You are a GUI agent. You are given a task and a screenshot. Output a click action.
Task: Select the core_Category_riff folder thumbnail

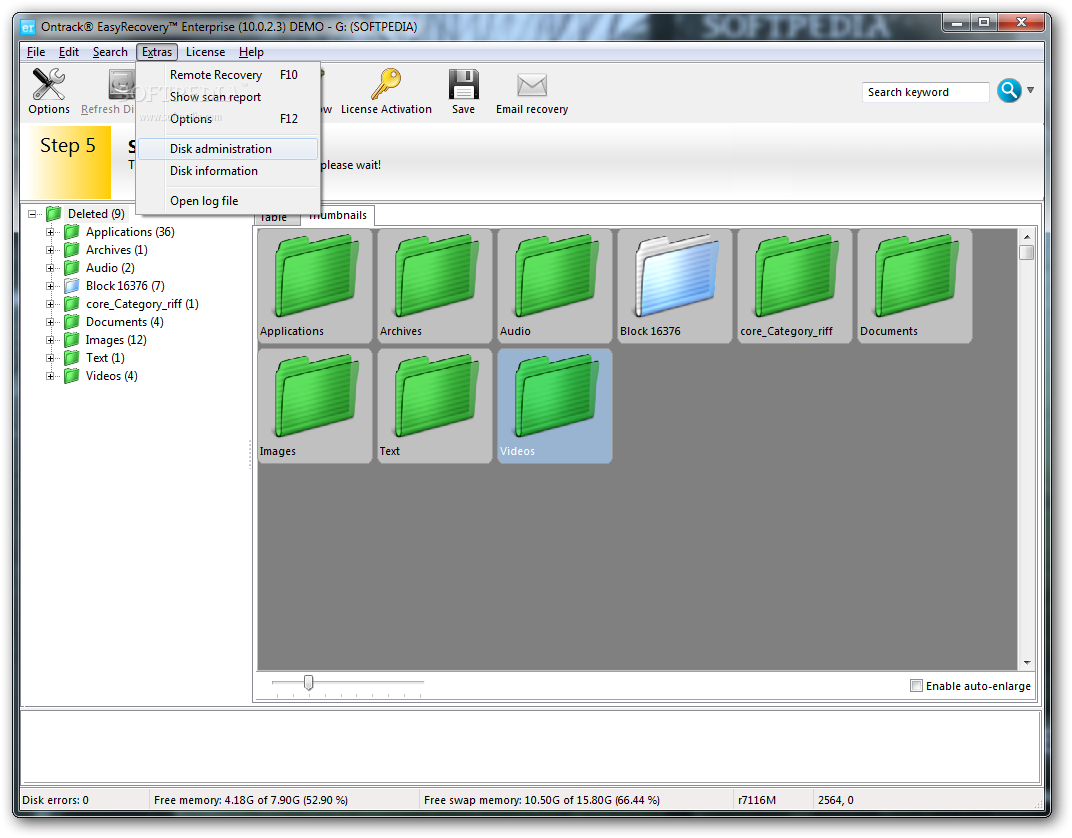tap(795, 286)
